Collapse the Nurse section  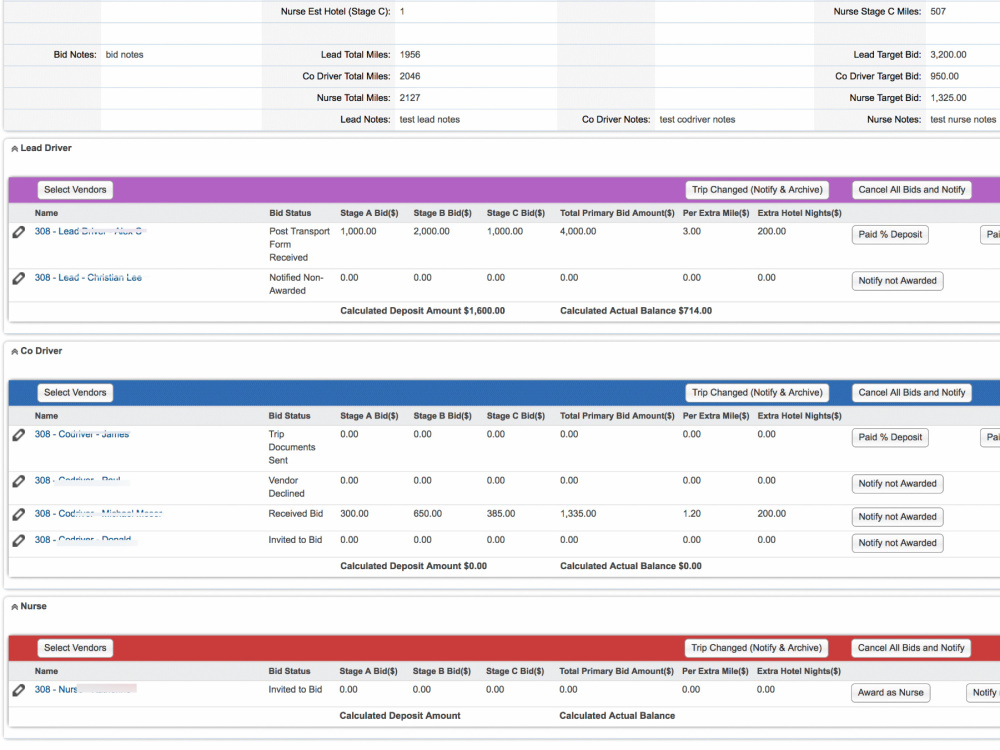click(15, 607)
